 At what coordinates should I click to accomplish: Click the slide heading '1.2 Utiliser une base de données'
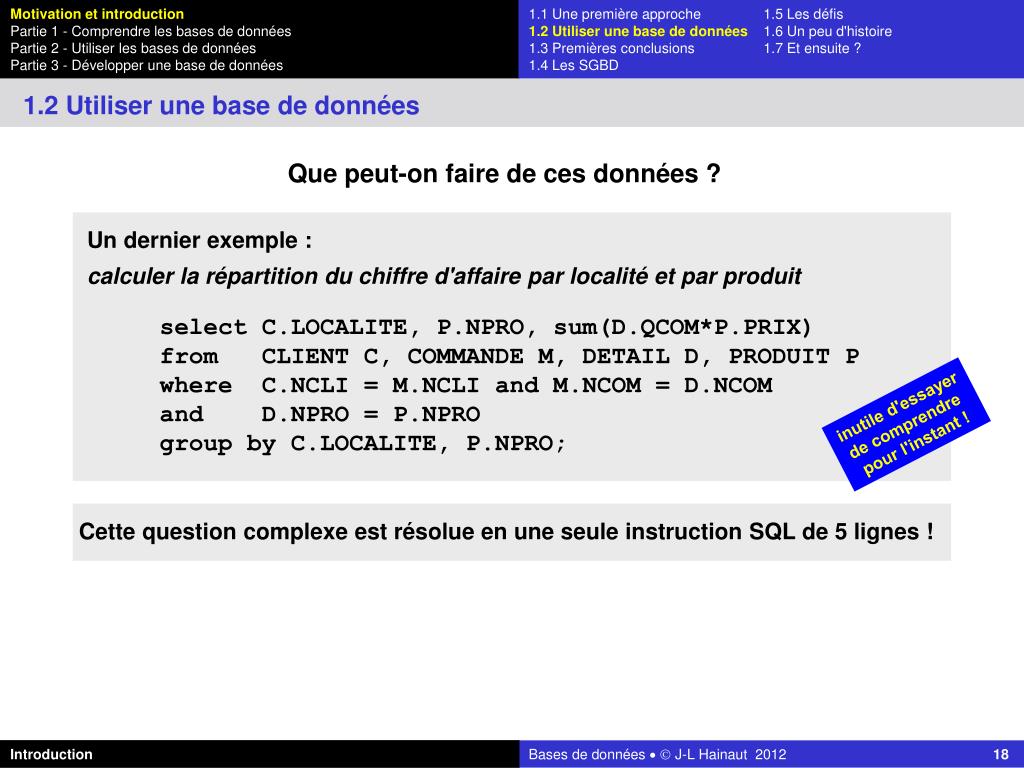221,105
